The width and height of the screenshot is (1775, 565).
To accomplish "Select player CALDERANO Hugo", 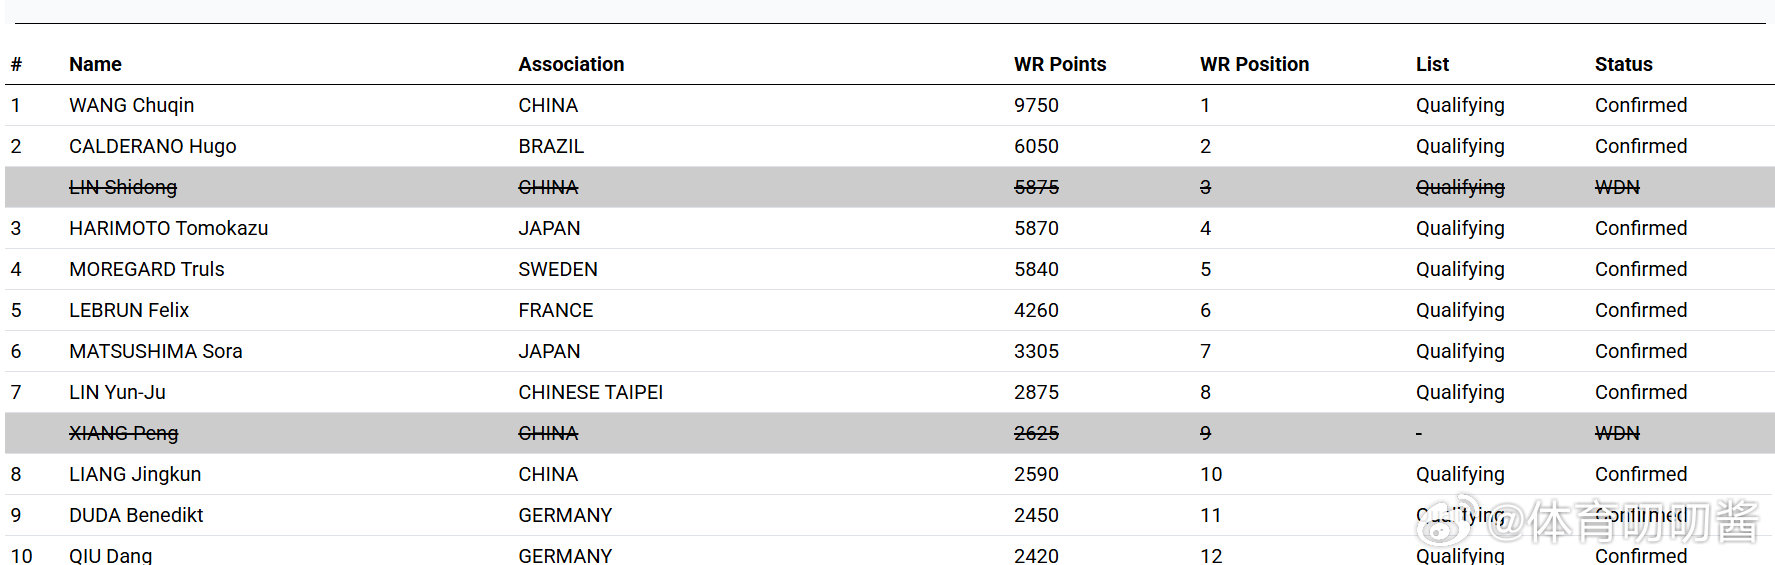I will click(152, 146).
